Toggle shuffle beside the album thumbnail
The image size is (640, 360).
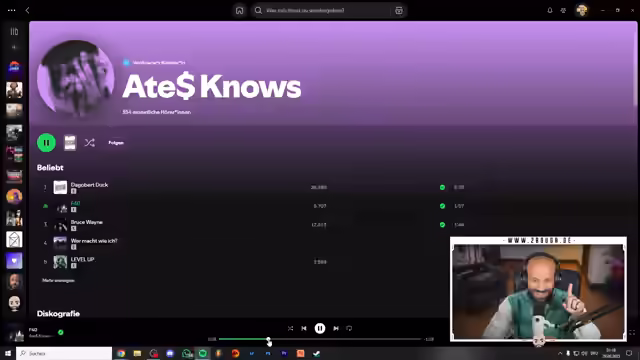(x=90, y=142)
